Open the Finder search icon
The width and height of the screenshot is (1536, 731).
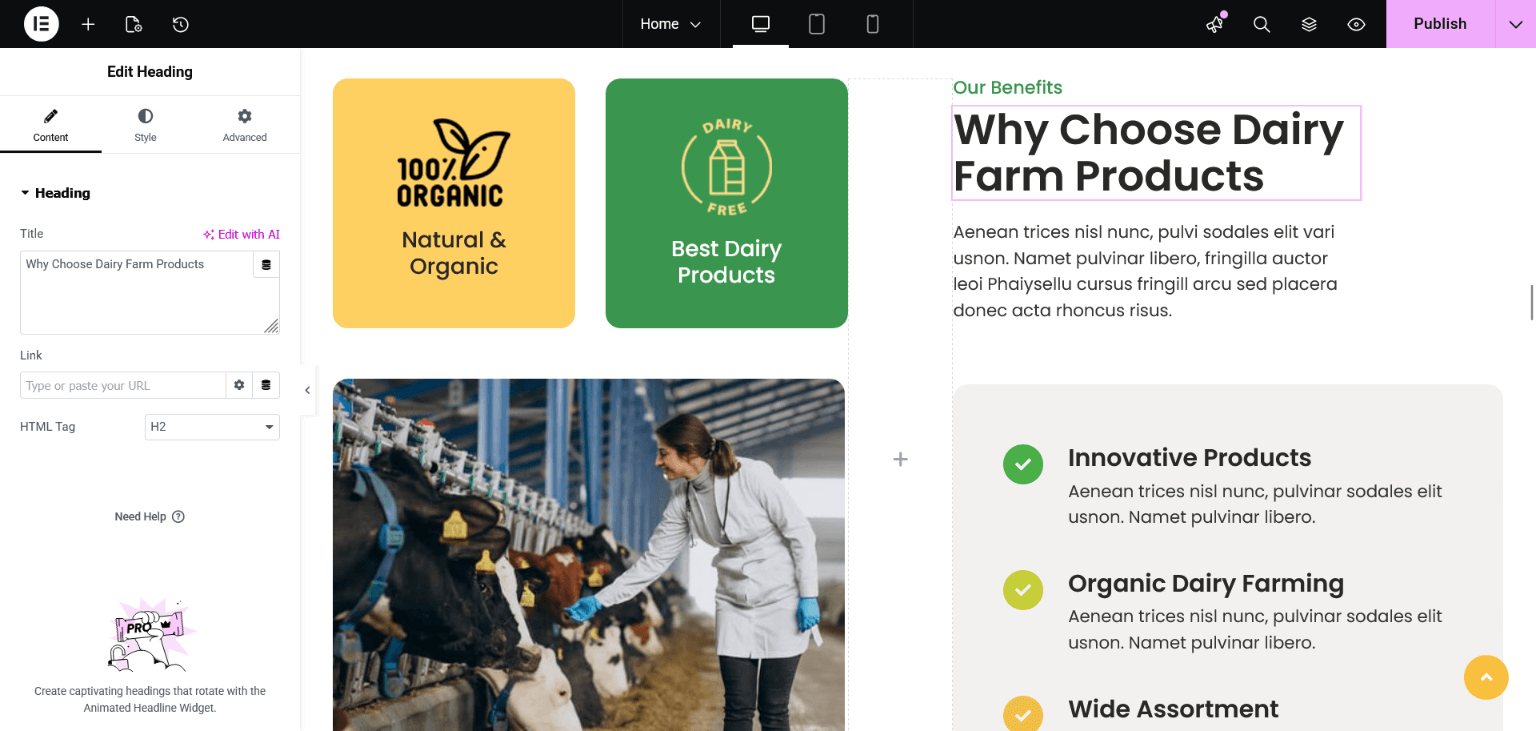click(x=1262, y=24)
